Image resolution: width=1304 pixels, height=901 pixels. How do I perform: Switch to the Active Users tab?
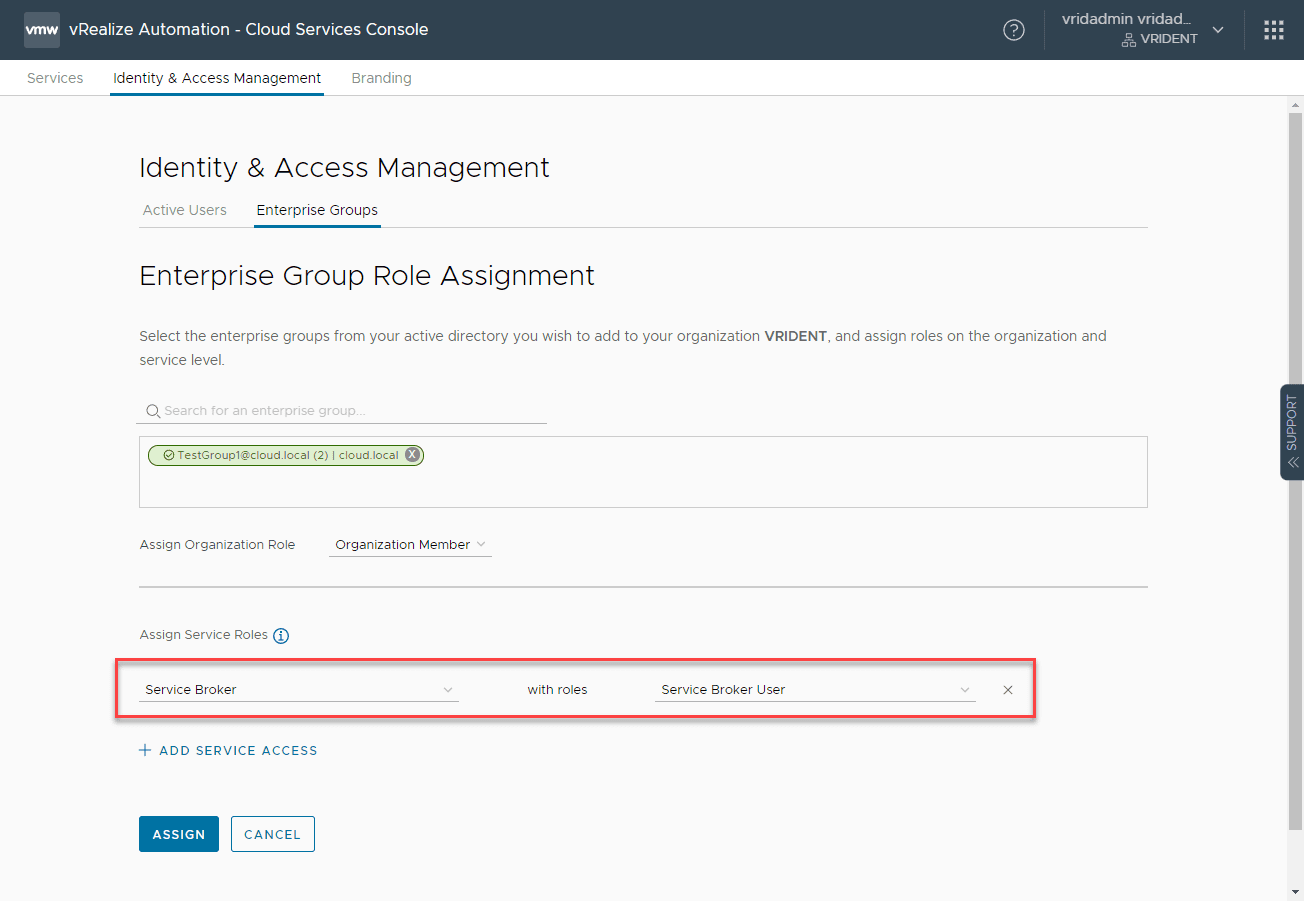point(184,210)
